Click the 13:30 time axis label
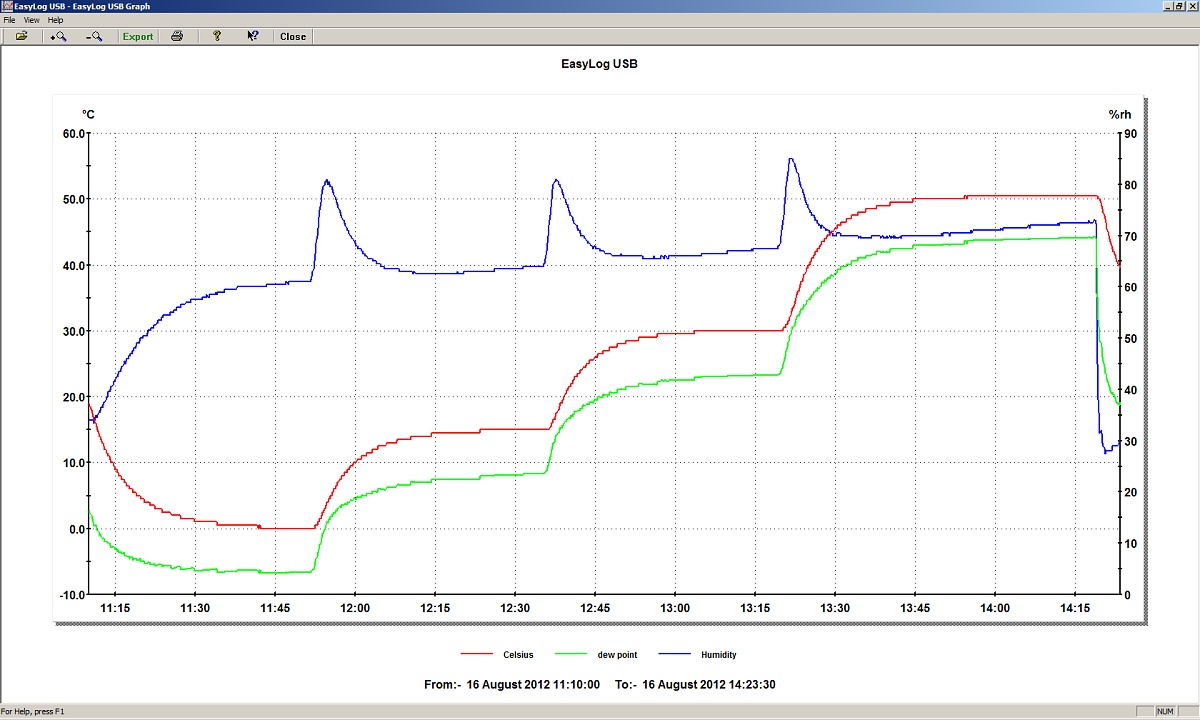 pyautogui.click(x=835, y=608)
